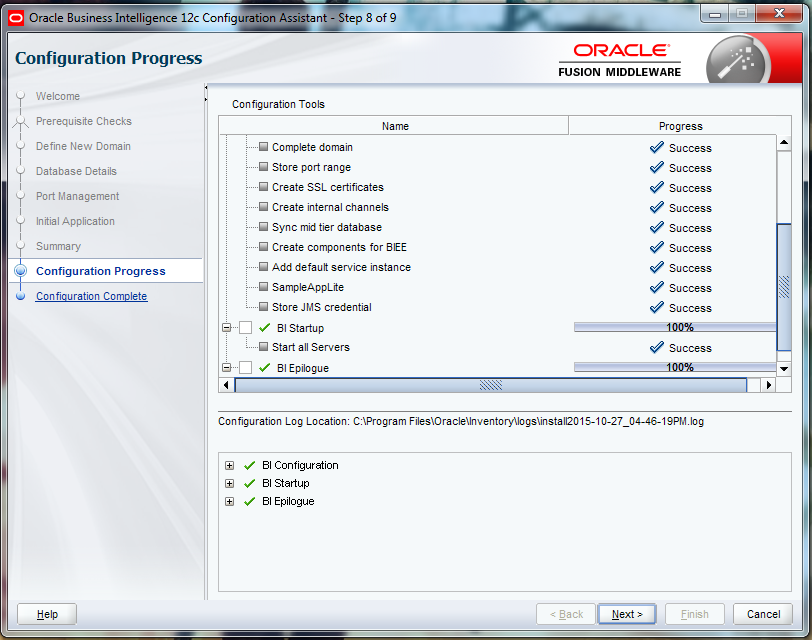Image resolution: width=812 pixels, height=640 pixels.
Task: Expand BI Epilogue in the lower panel
Action: click(229, 502)
